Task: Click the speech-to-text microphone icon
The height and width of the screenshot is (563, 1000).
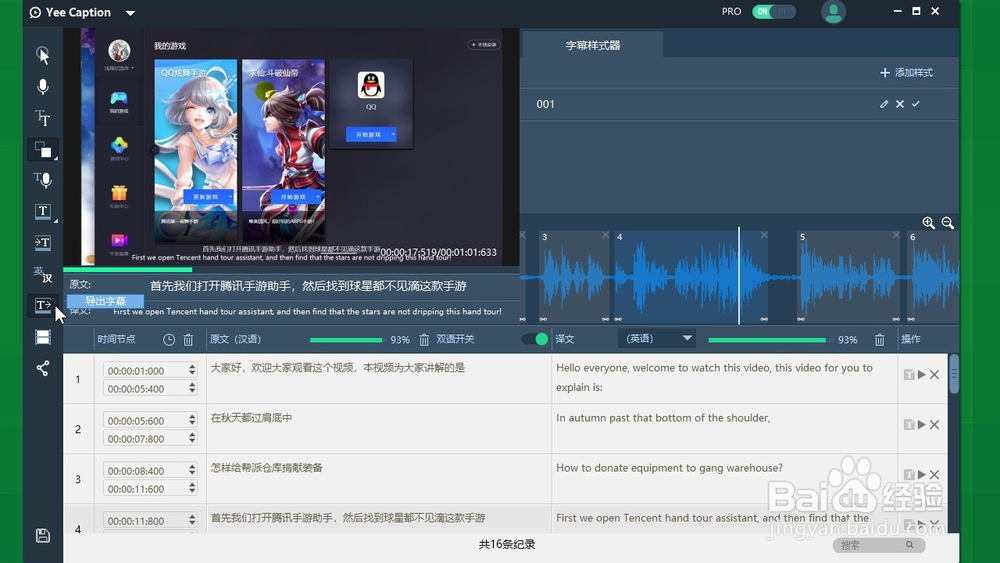Action: click(x=43, y=180)
